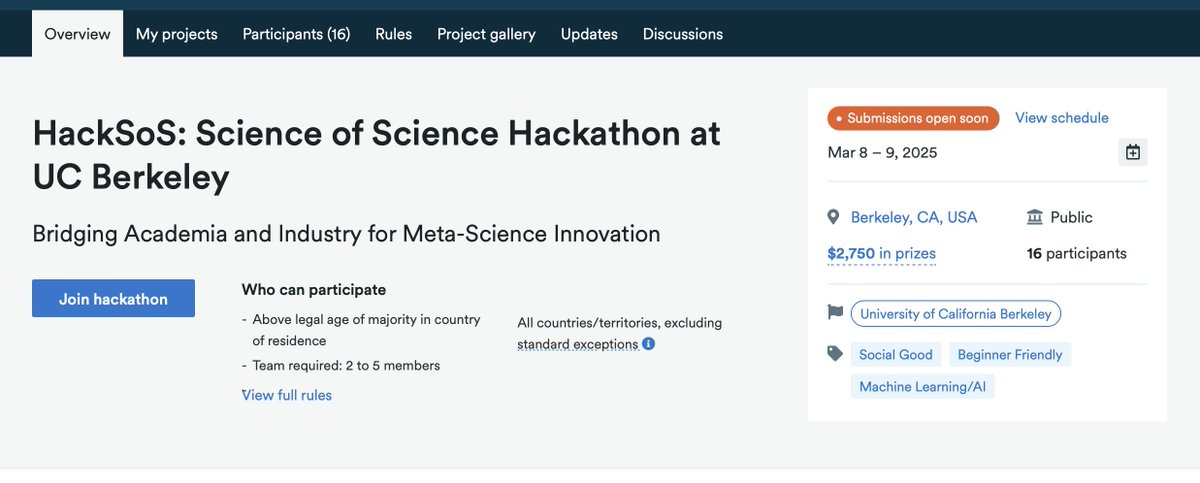The width and height of the screenshot is (1200, 483).
Task: Click the info icon beside standard exceptions
Action: point(648,344)
